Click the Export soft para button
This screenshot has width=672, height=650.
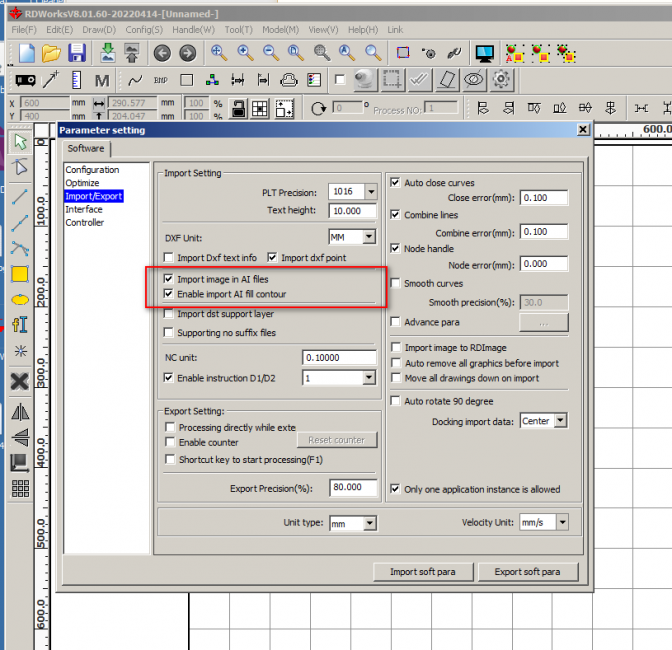point(527,572)
